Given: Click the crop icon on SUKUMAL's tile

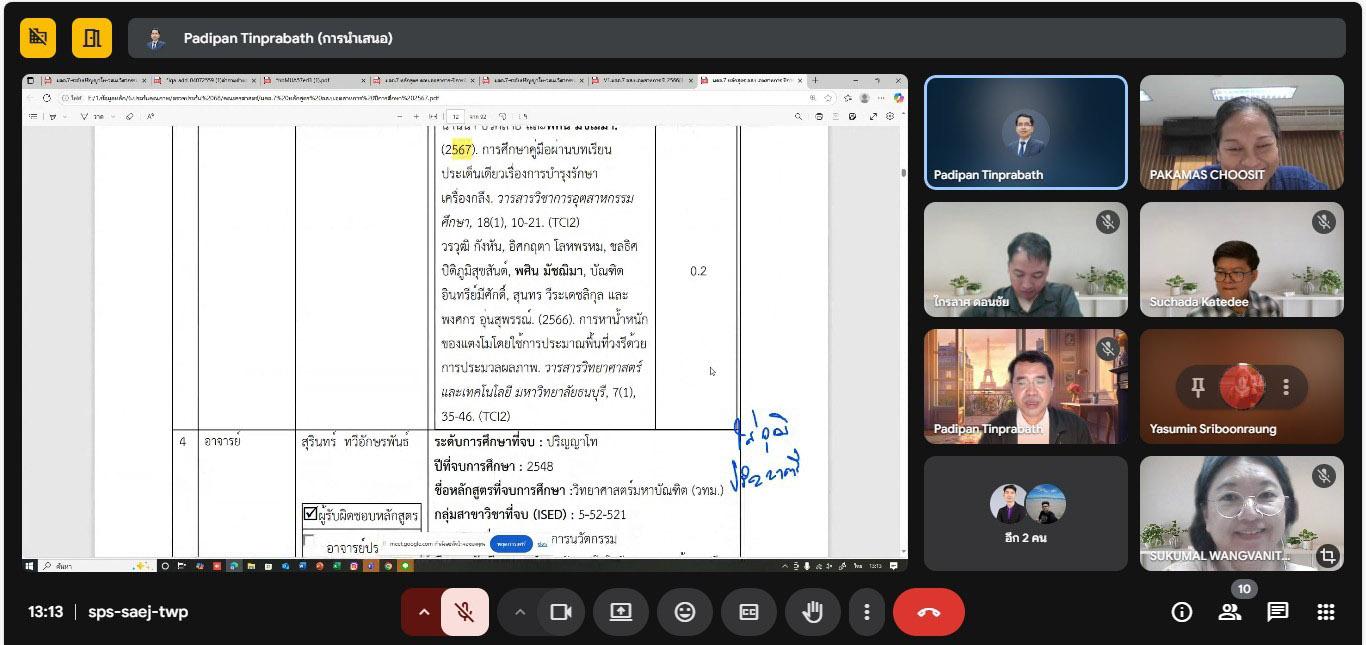Looking at the screenshot, I should click(x=1327, y=556).
